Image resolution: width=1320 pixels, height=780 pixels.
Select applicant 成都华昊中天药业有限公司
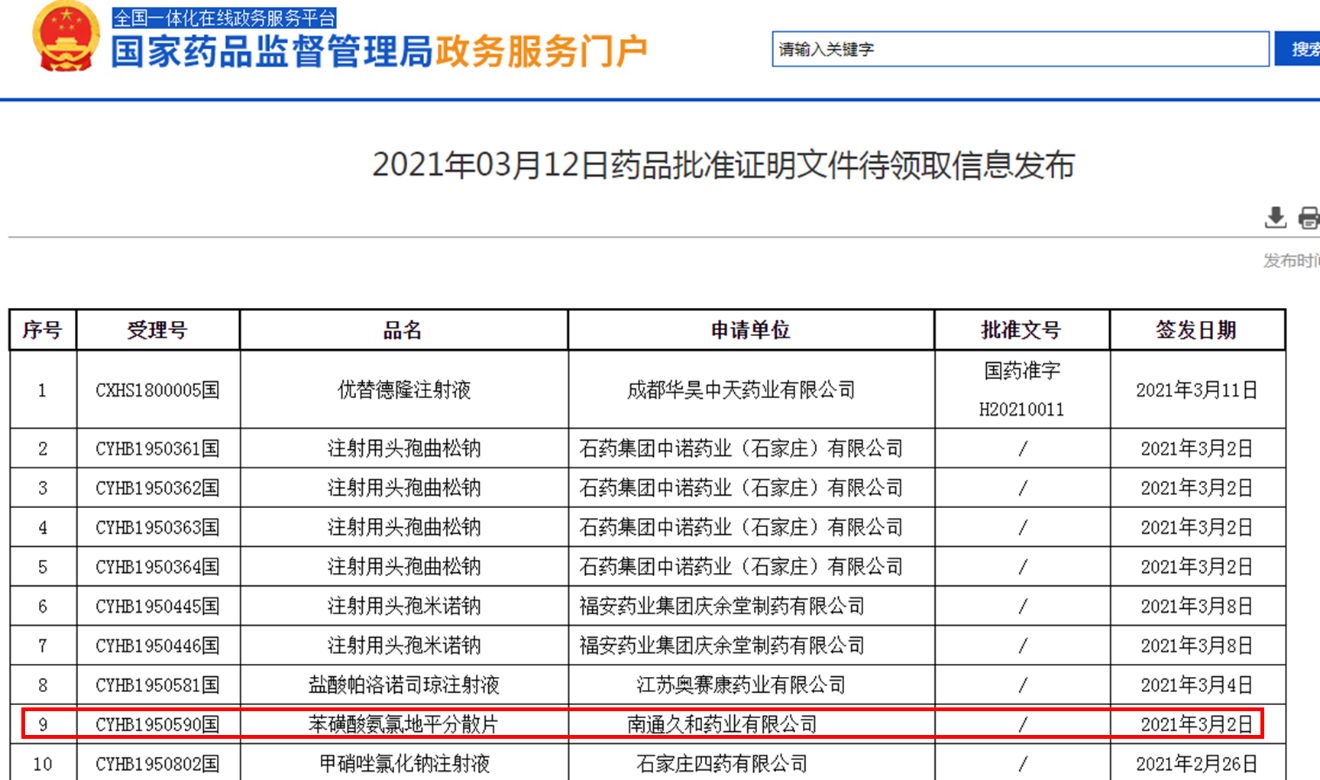[740, 390]
